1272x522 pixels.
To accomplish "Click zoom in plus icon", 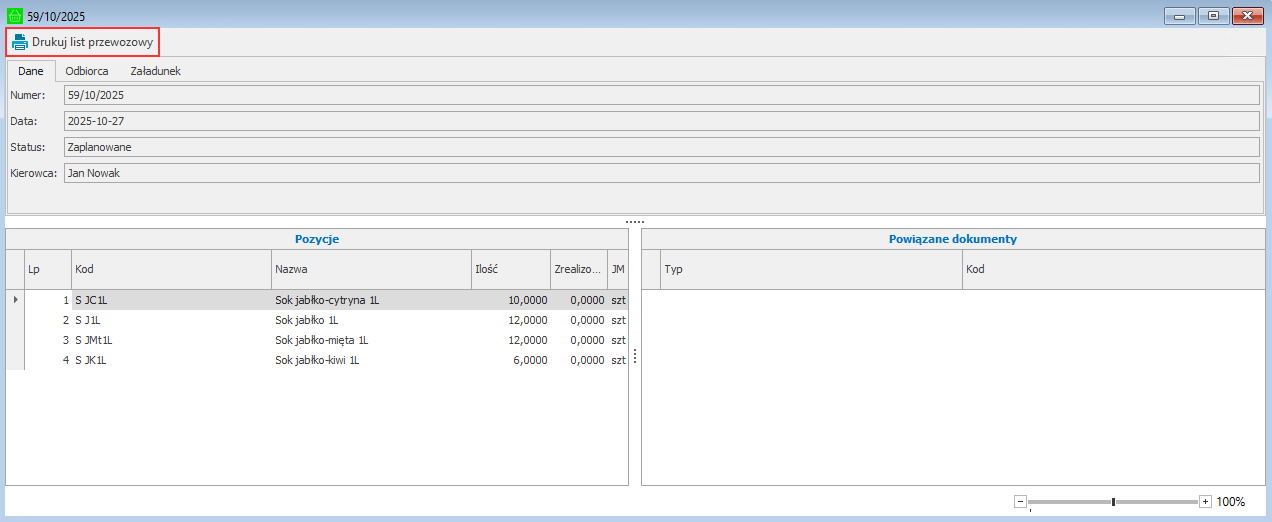I will (1205, 501).
